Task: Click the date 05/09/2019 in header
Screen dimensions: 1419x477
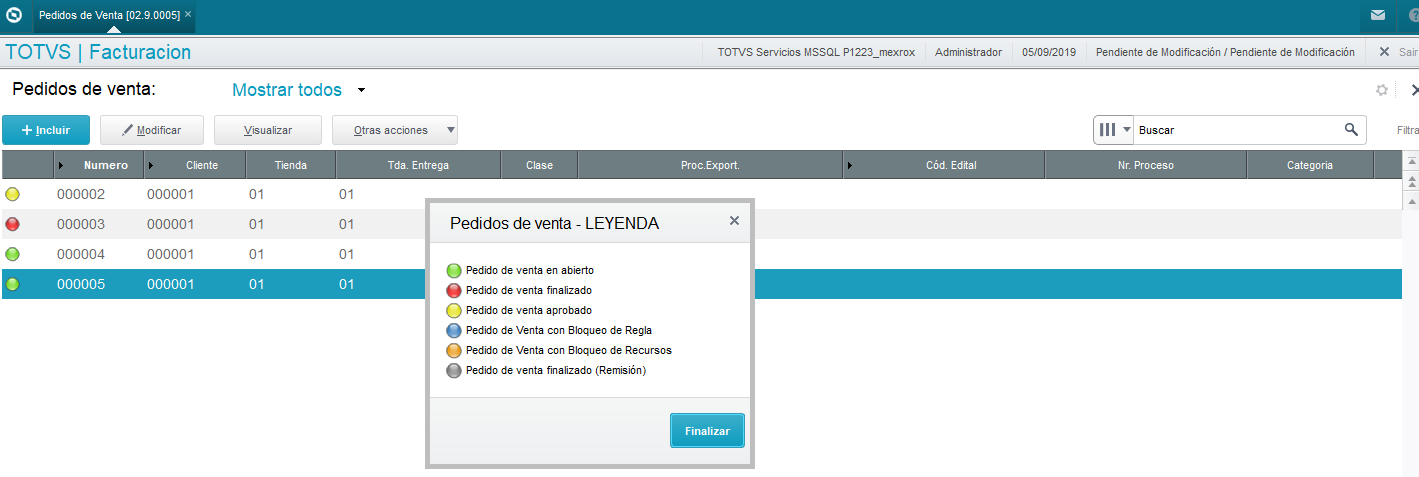Action: 1049,52
